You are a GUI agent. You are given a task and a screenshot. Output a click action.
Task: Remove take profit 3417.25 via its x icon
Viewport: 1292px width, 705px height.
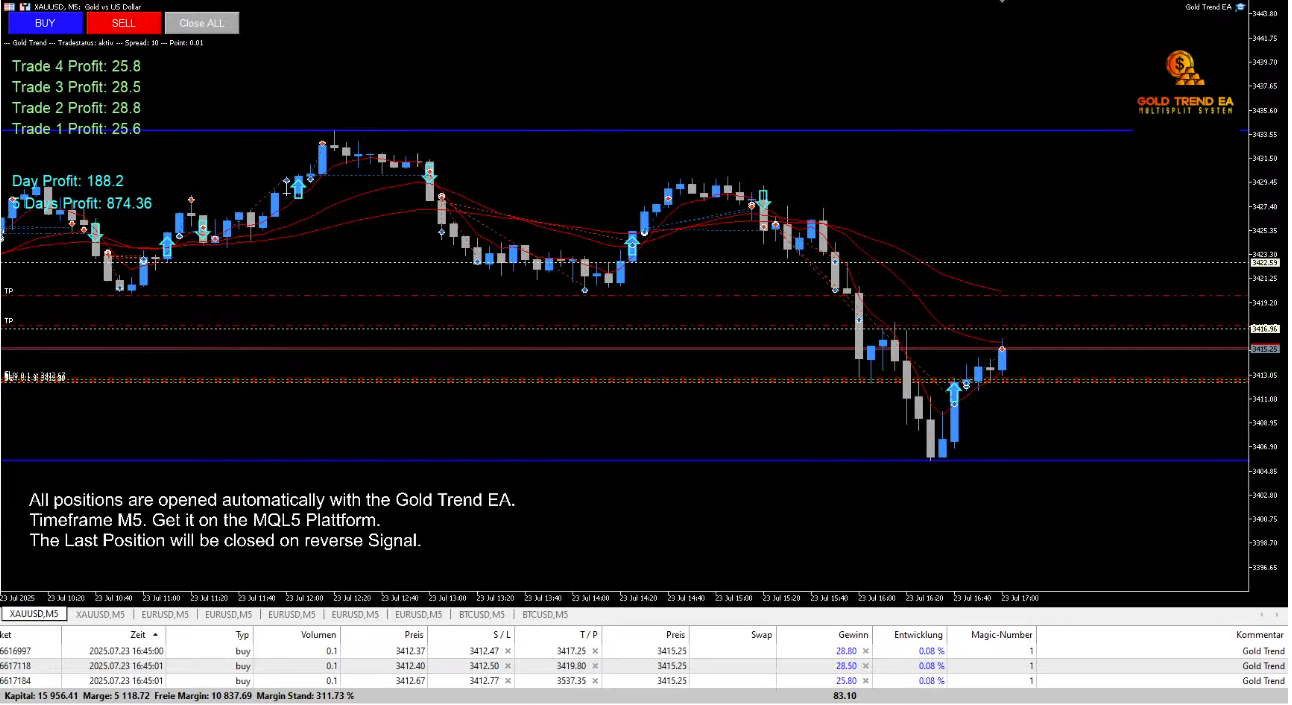click(x=595, y=651)
